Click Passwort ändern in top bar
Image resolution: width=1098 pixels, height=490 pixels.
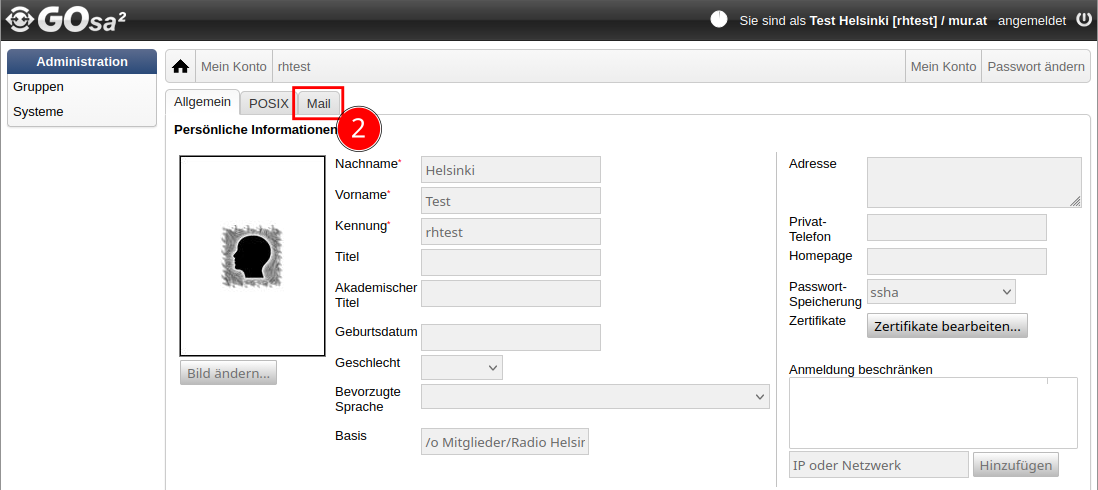1035,67
